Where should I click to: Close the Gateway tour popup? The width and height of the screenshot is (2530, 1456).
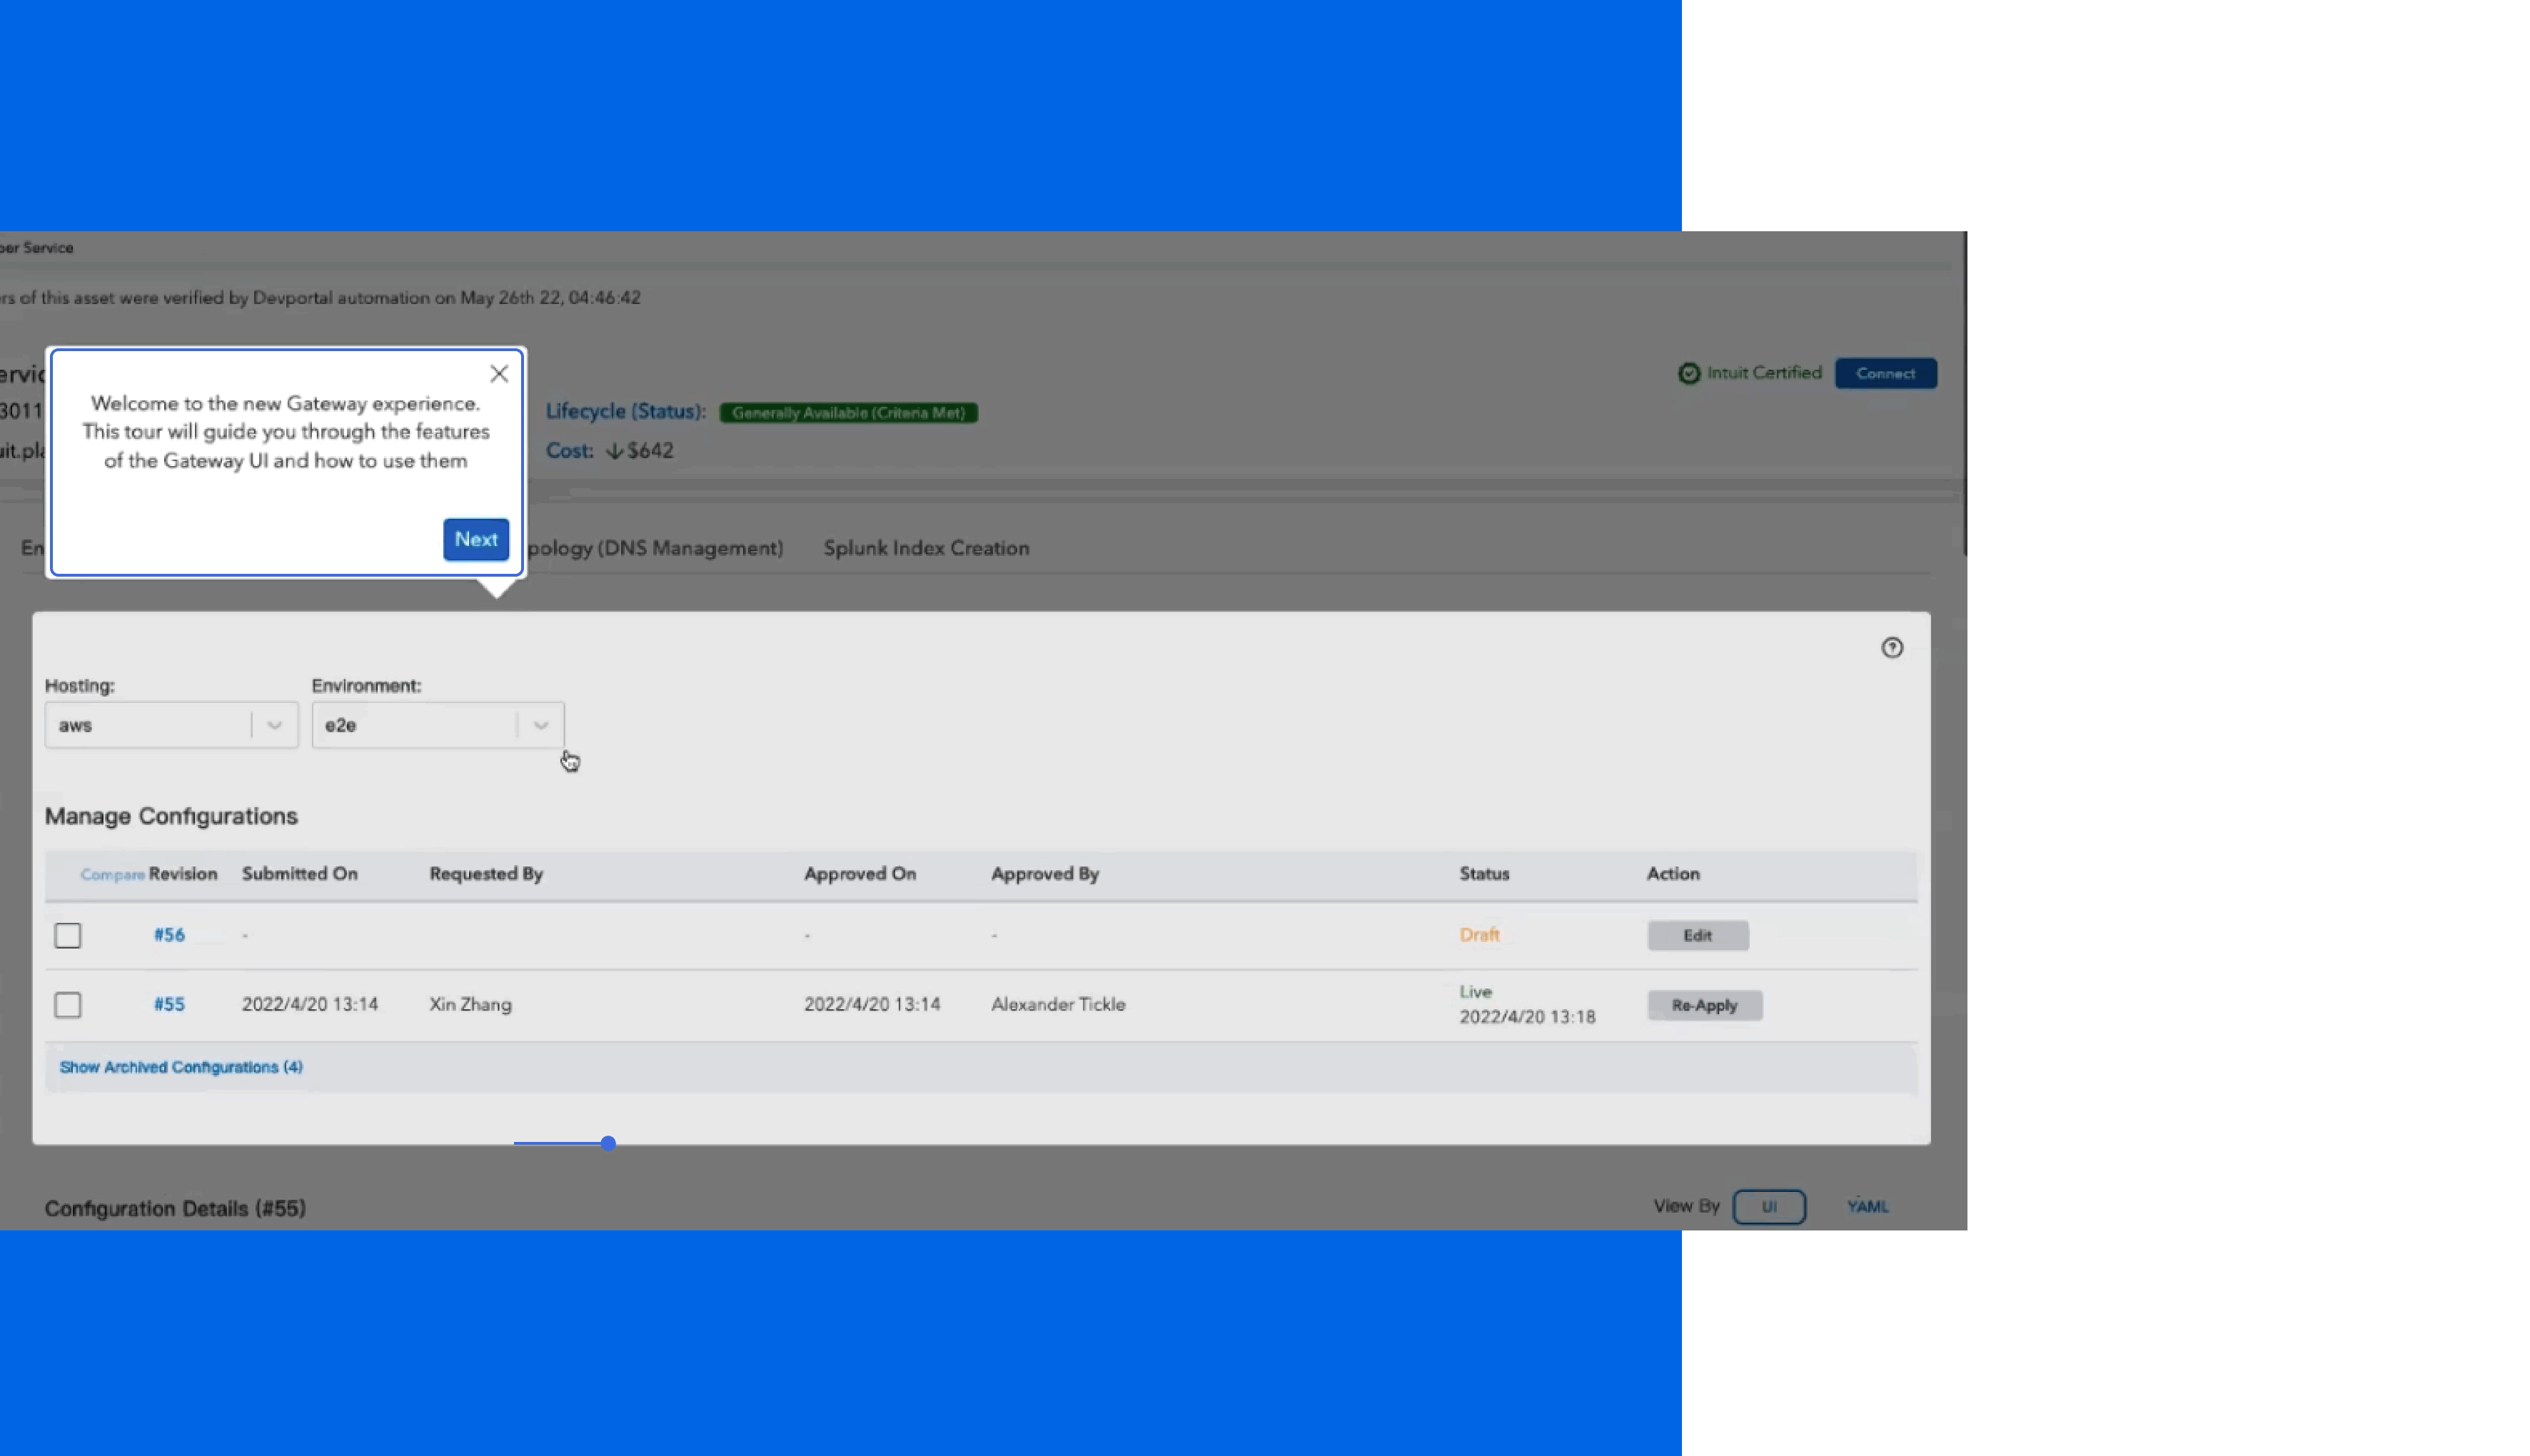point(499,374)
